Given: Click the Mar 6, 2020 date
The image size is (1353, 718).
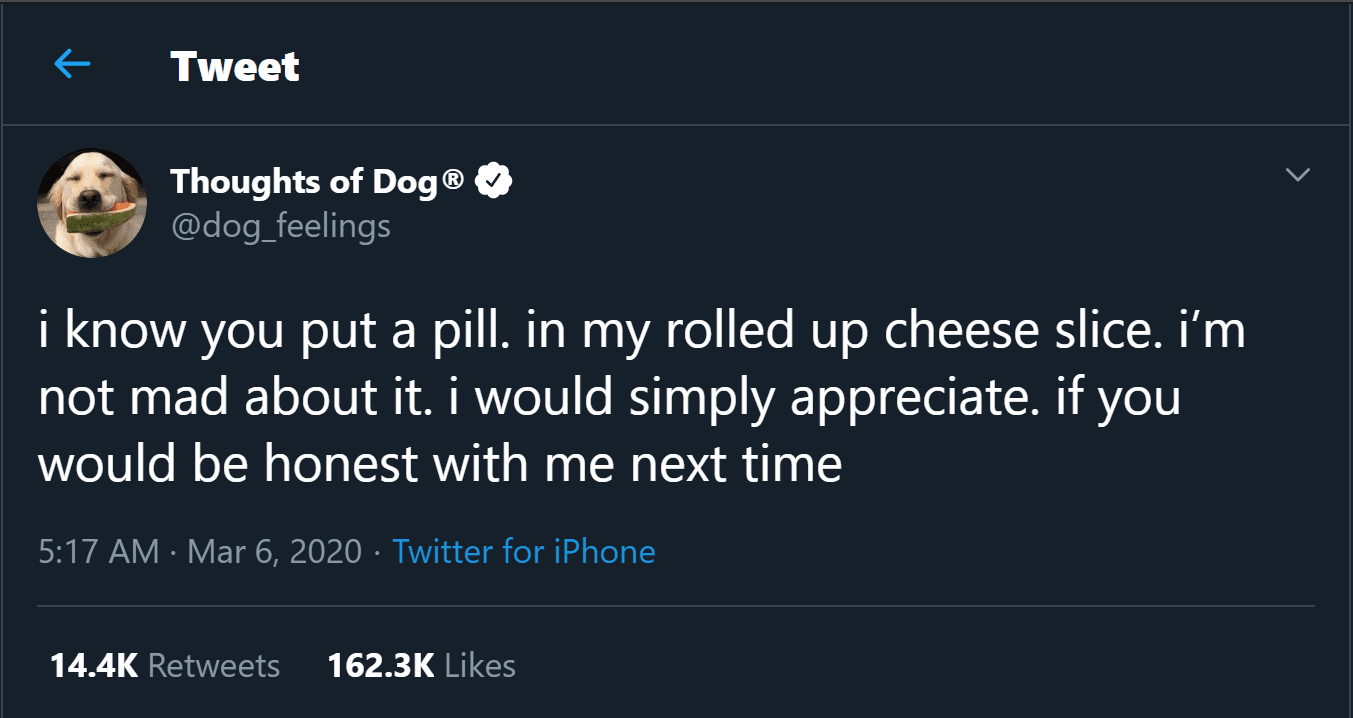Looking at the screenshot, I should [x=274, y=551].
